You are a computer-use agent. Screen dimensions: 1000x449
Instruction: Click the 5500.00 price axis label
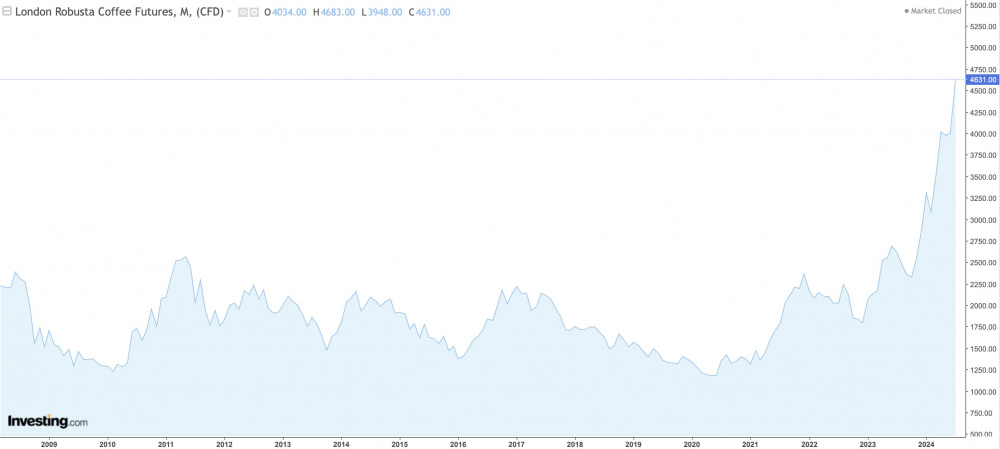pos(983,5)
